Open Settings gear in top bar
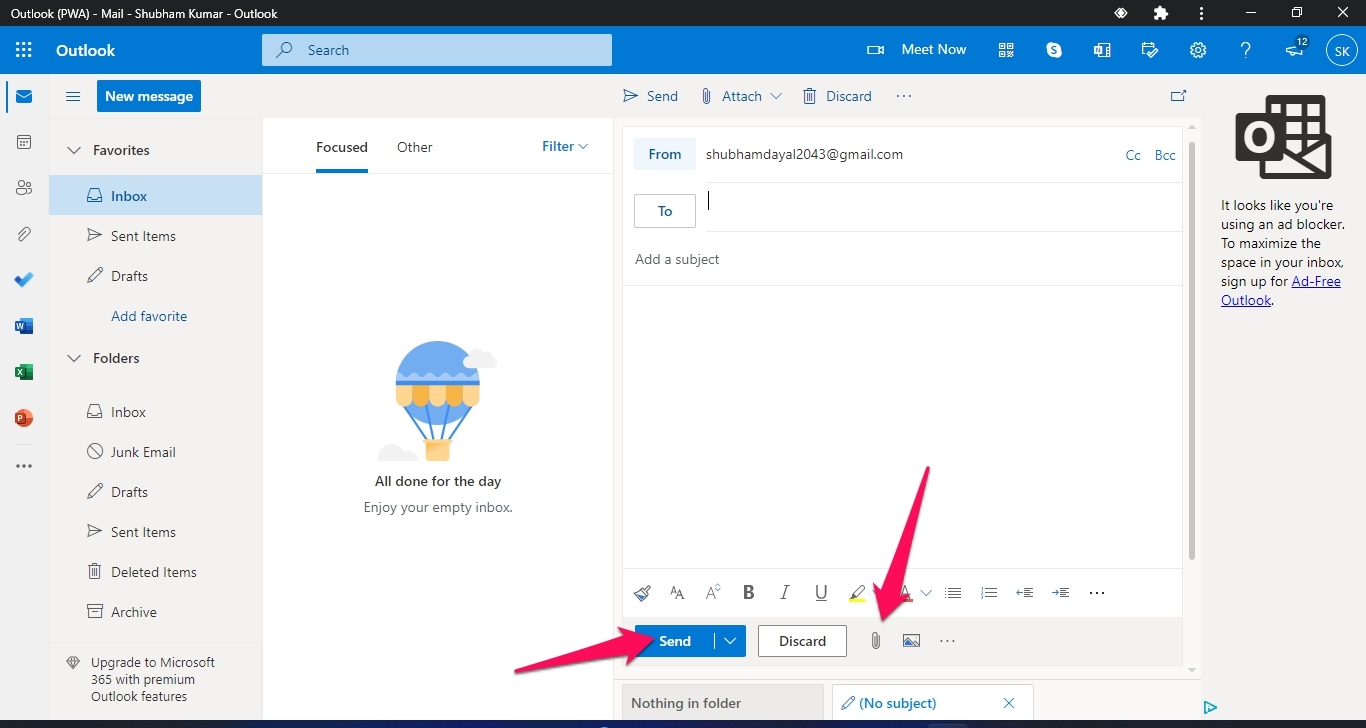This screenshot has height=728, width=1366. (x=1198, y=50)
